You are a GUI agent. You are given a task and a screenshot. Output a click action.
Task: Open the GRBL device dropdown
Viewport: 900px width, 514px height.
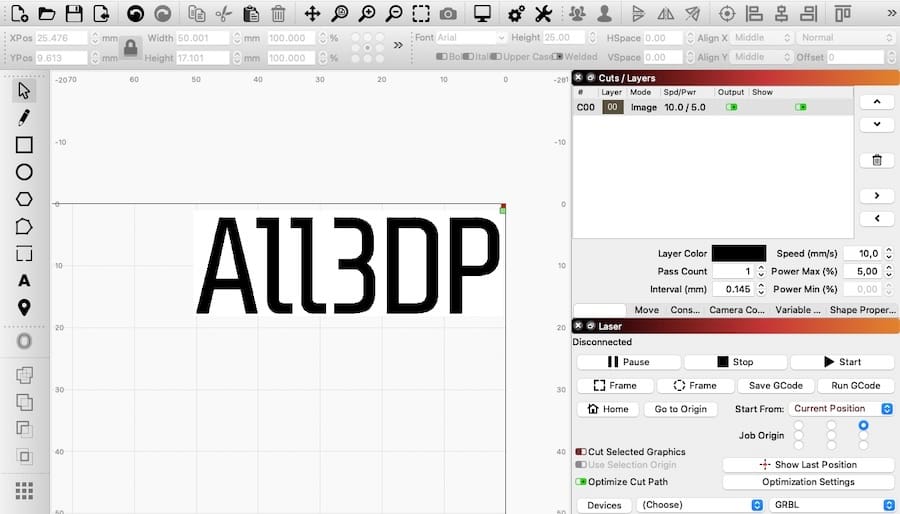pos(832,505)
